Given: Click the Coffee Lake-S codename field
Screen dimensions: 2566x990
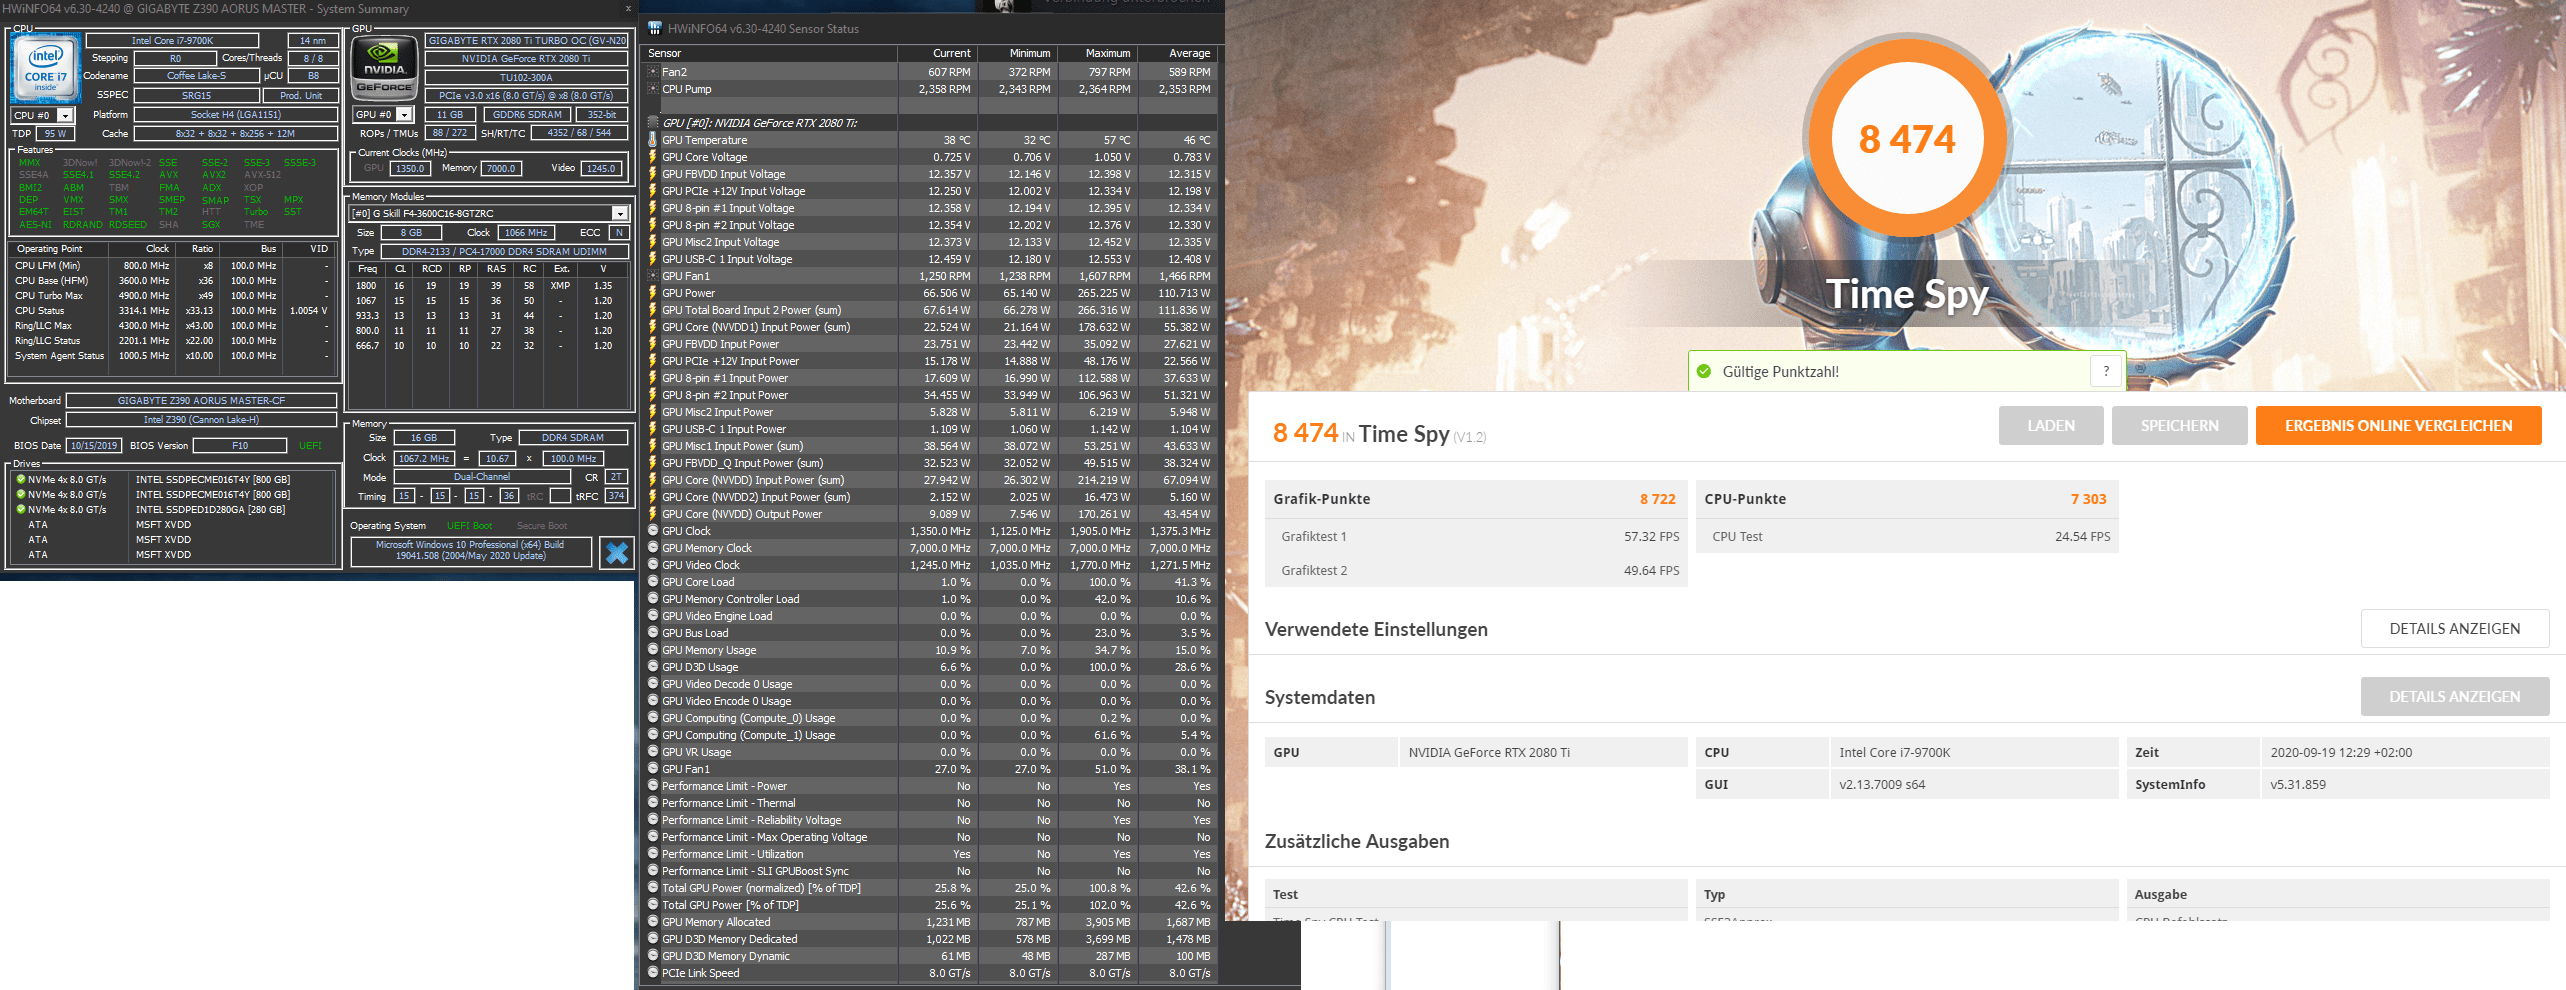Looking at the screenshot, I should click(196, 76).
